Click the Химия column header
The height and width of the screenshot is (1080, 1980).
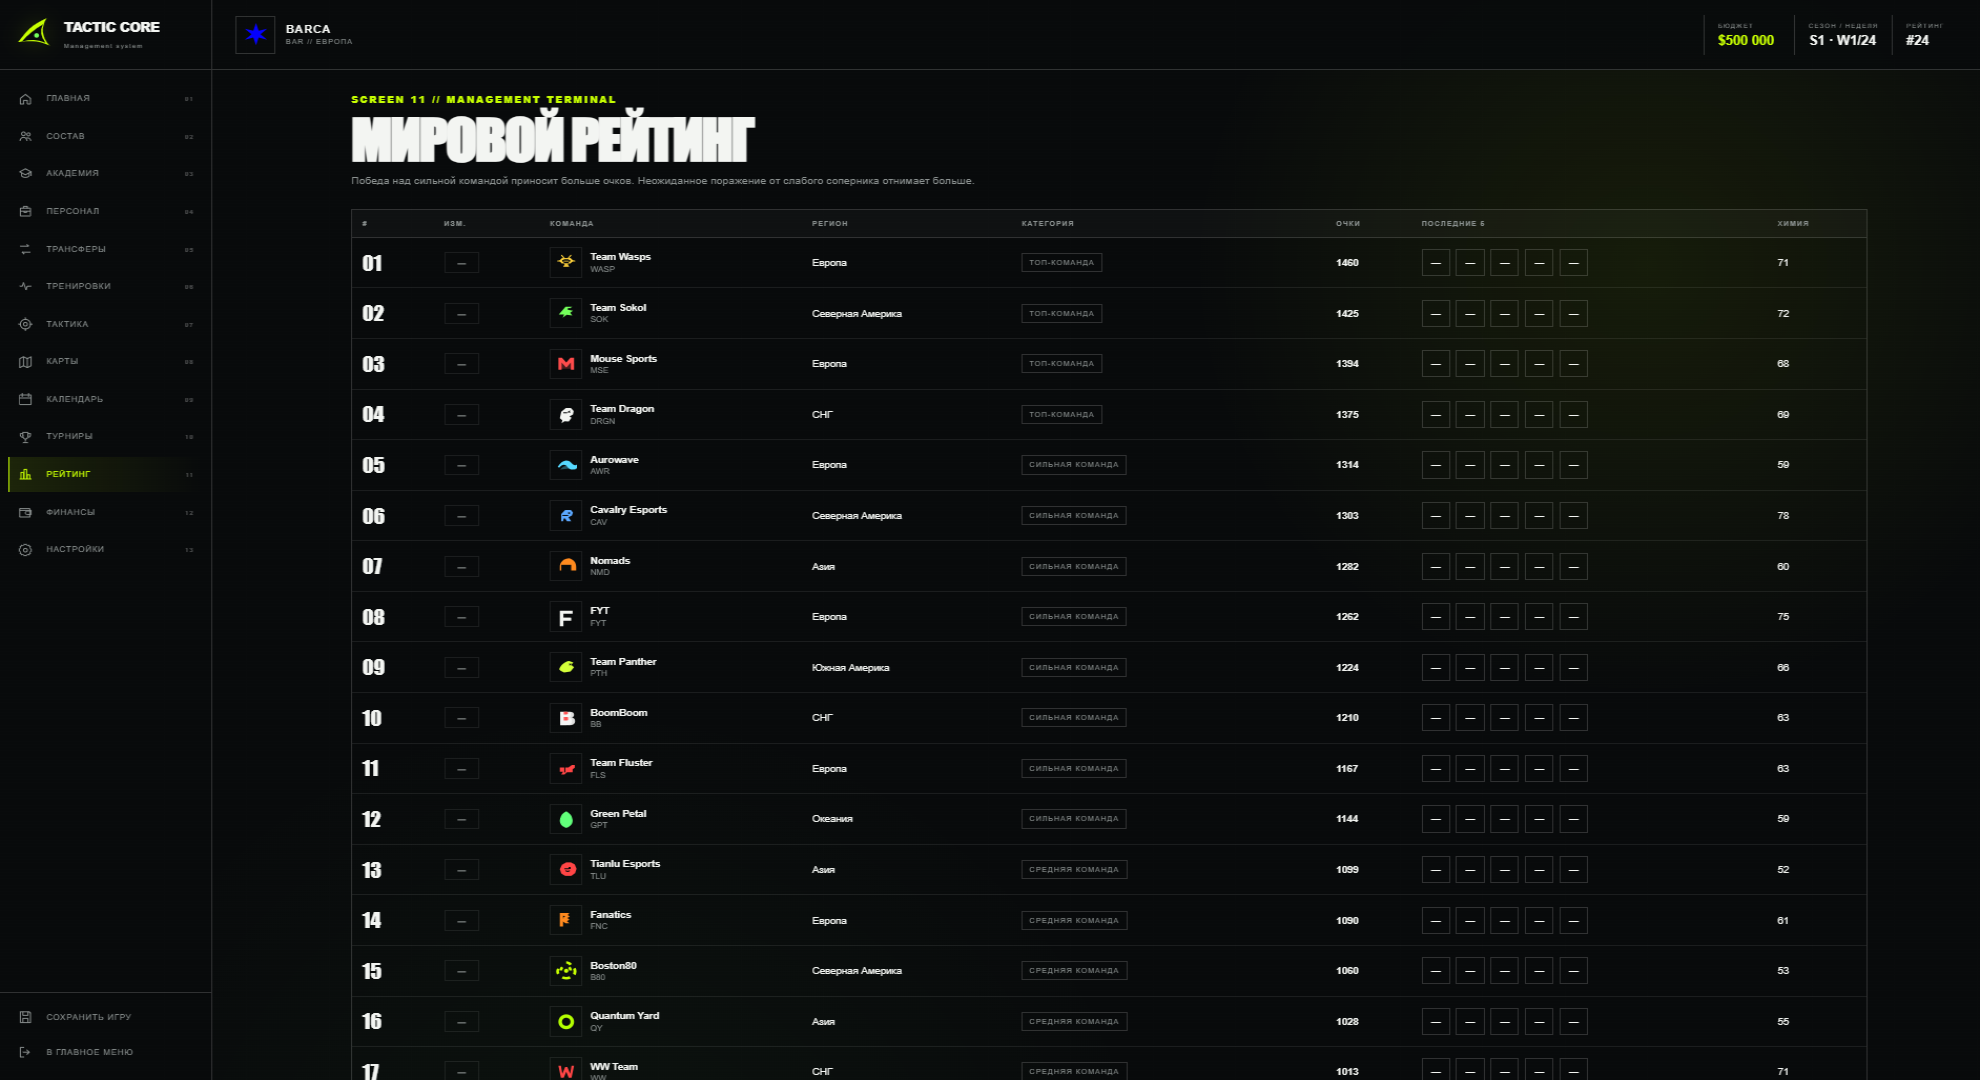[1793, 223]
